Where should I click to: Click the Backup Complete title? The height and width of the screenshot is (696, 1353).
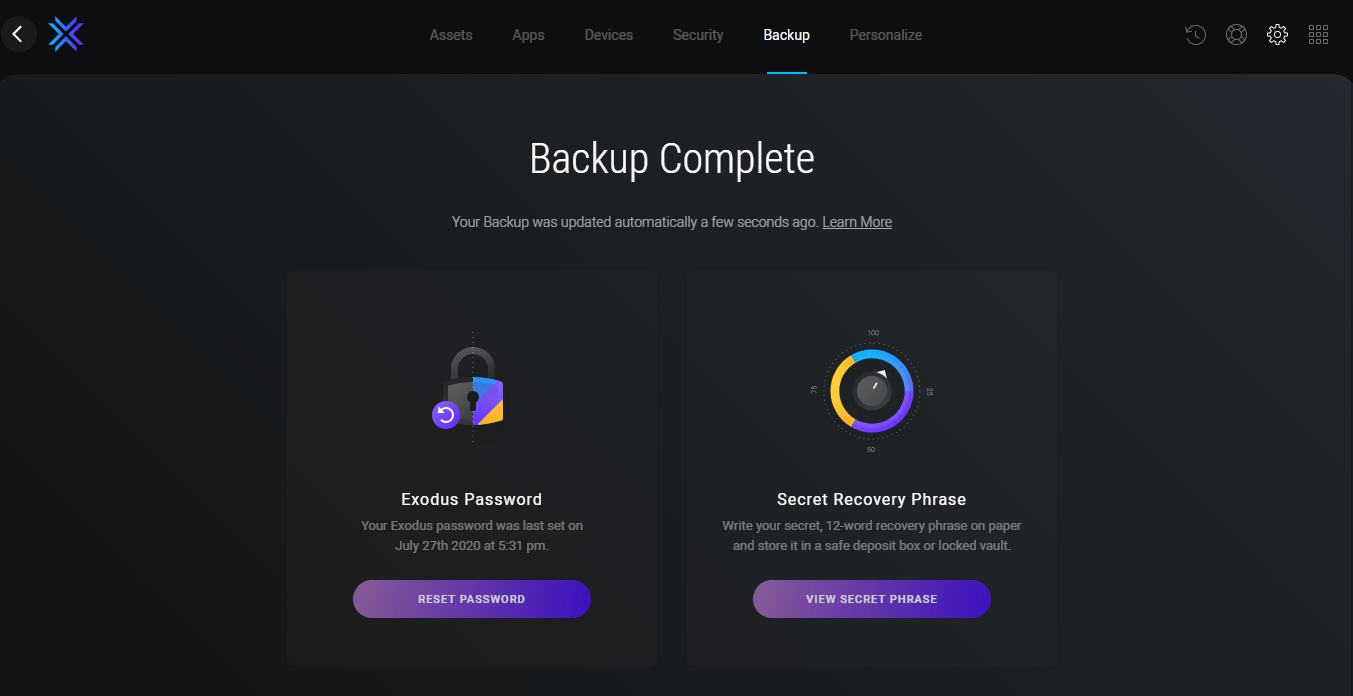(x=672, y=159)
